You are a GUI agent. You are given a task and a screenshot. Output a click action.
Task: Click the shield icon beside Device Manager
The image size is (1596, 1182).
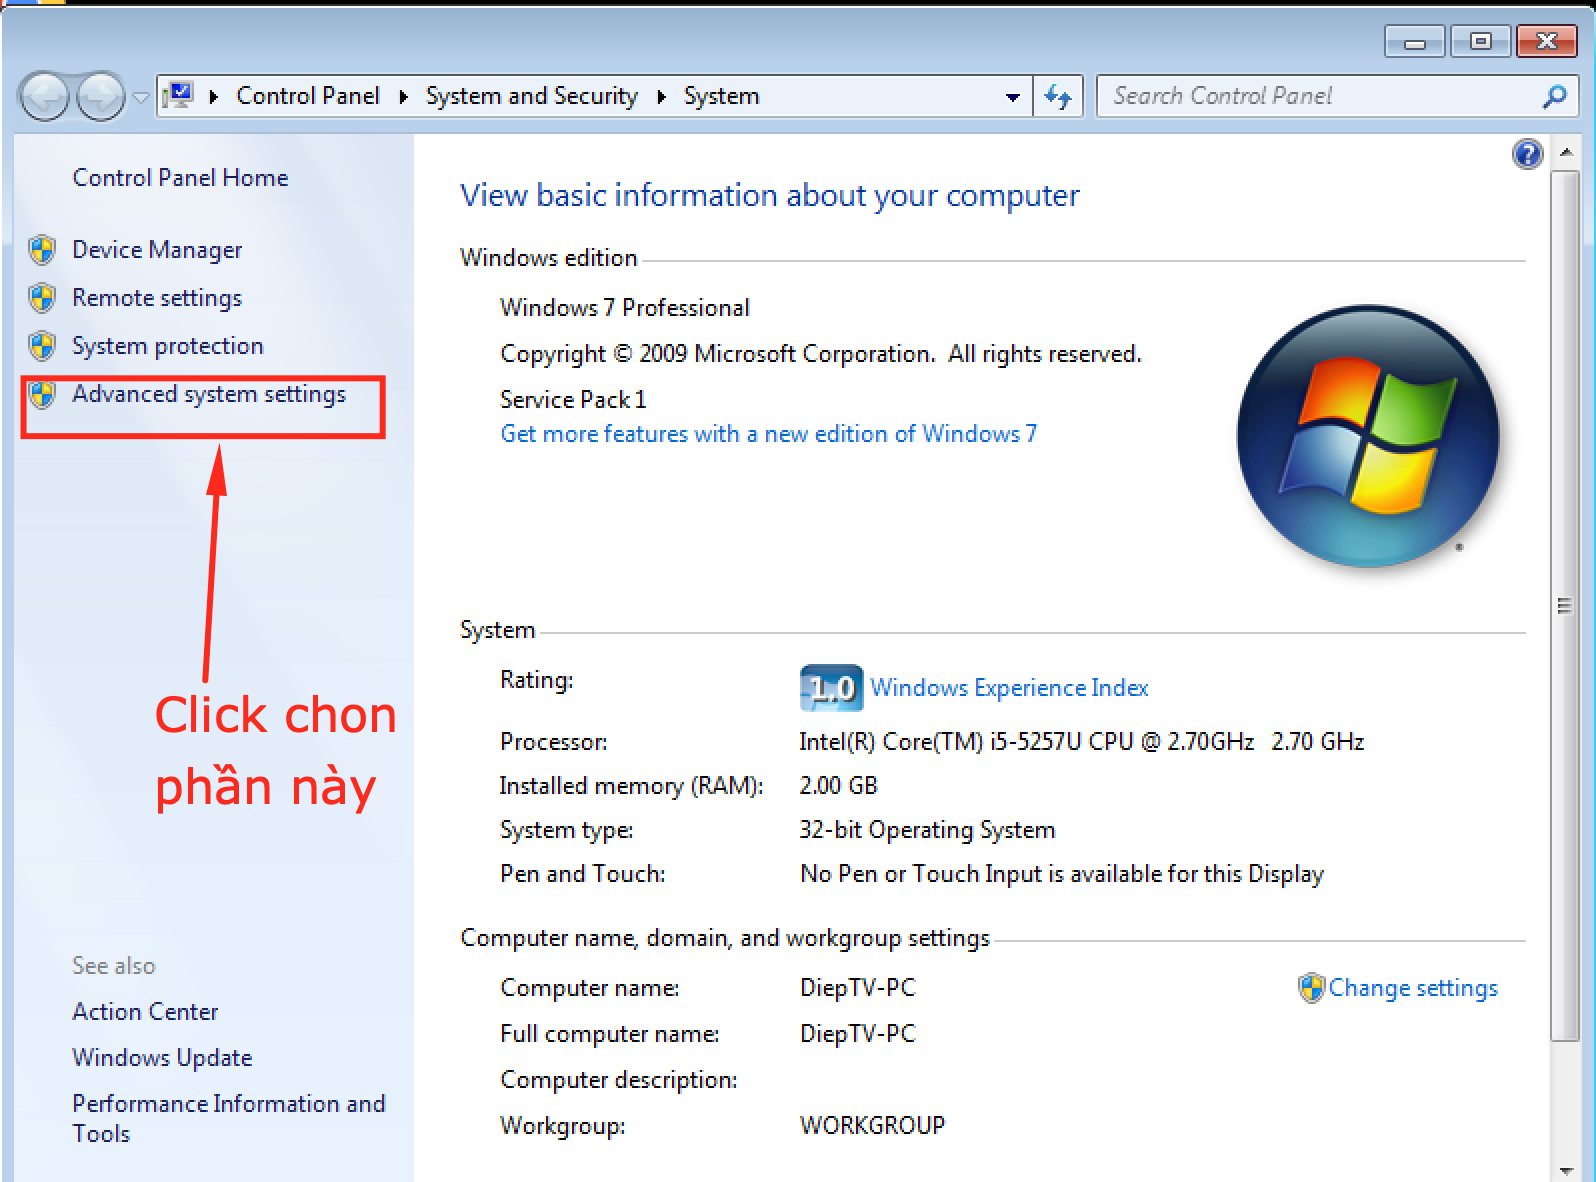coord(42,250)
